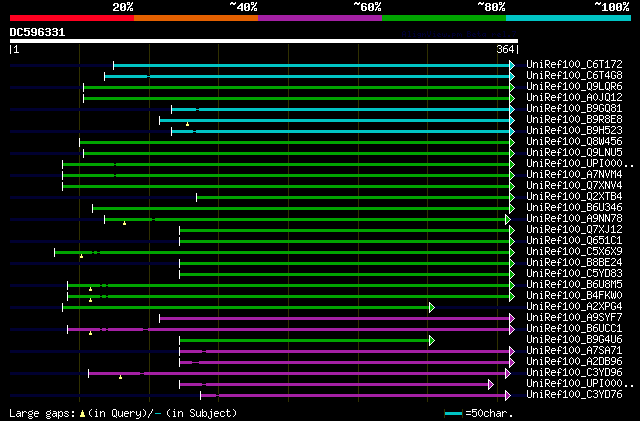Click the green alignment bar for UniRef100_Q8W456
The image size is (640, 421).
(295, 143)
